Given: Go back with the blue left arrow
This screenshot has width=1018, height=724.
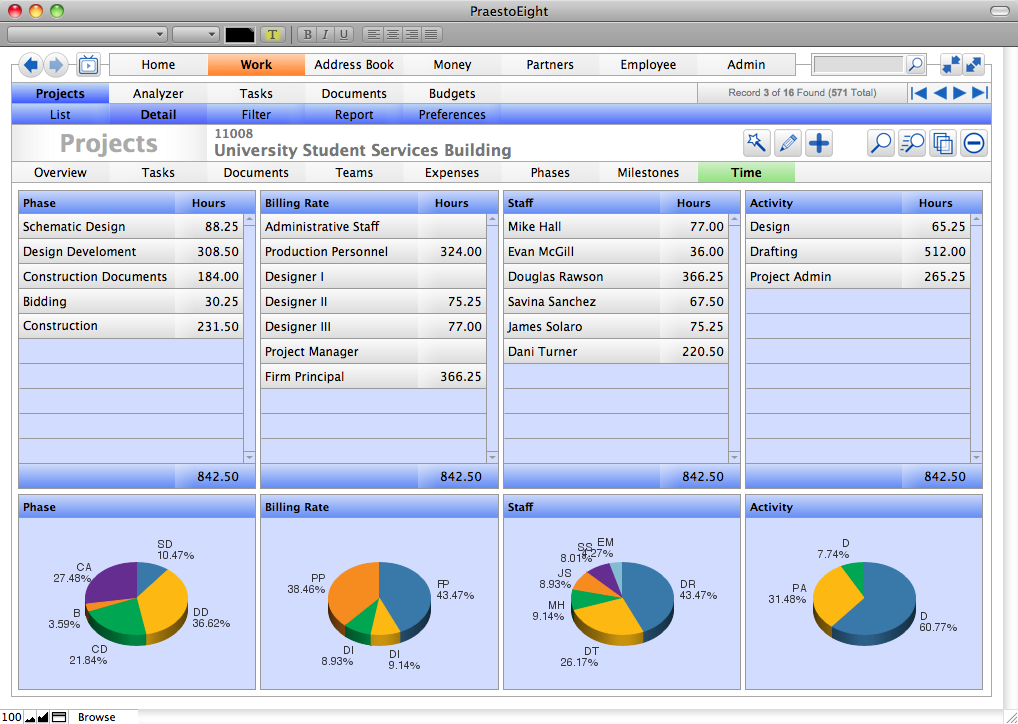Looking at the screenshot, I should [x=31, y=65].
